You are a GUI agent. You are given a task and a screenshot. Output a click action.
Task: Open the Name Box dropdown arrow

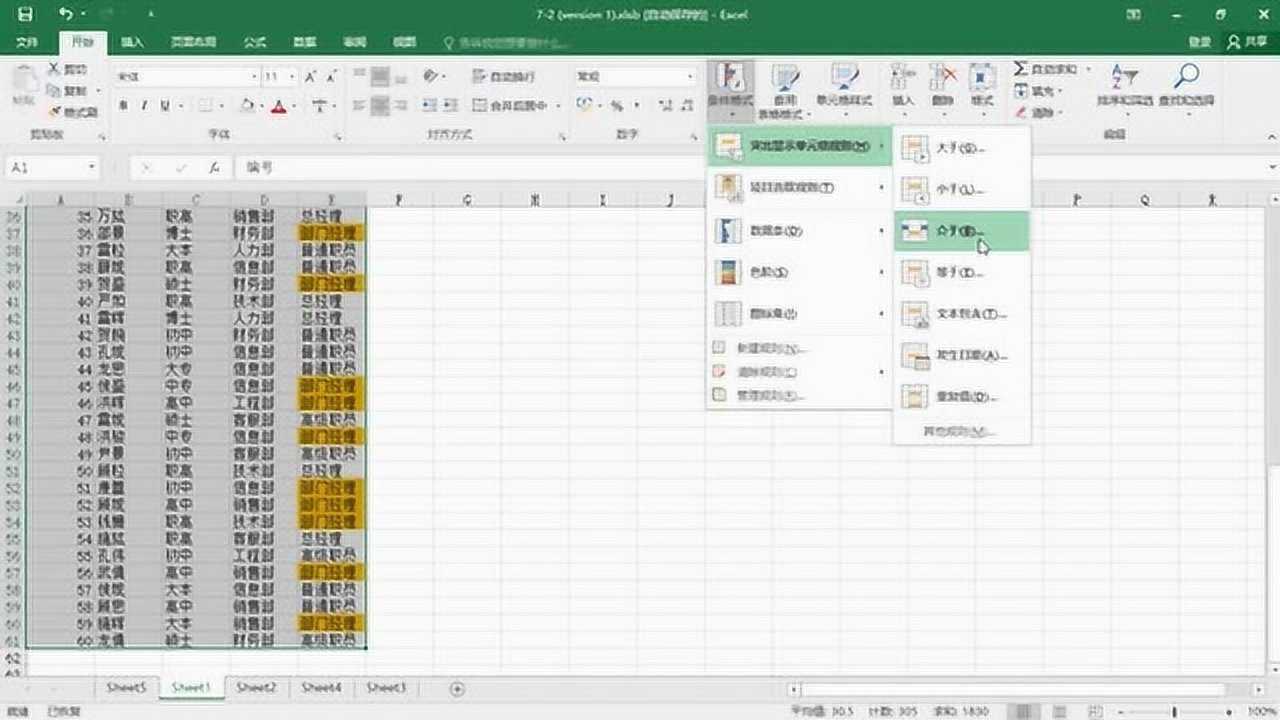click(x=92, y=168)
